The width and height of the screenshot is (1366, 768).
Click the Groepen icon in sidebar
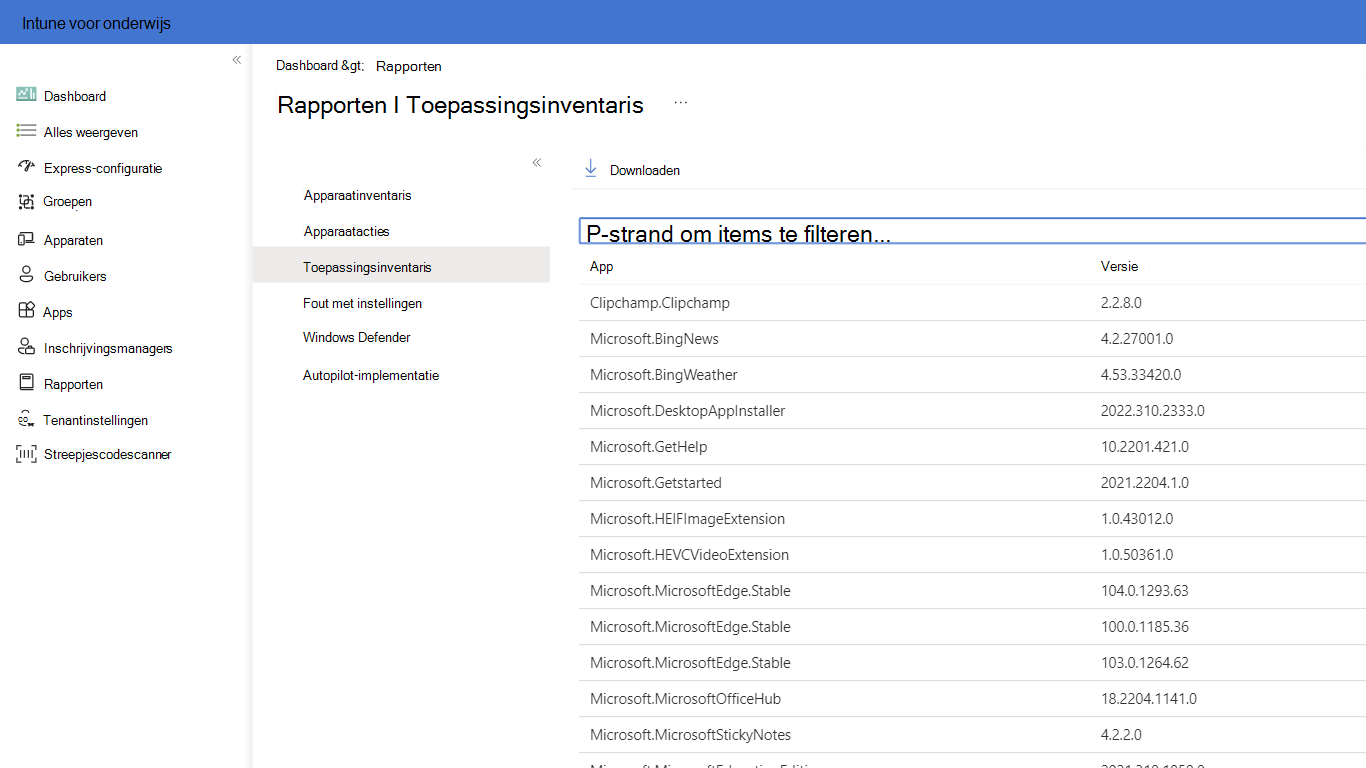[26, 202]
